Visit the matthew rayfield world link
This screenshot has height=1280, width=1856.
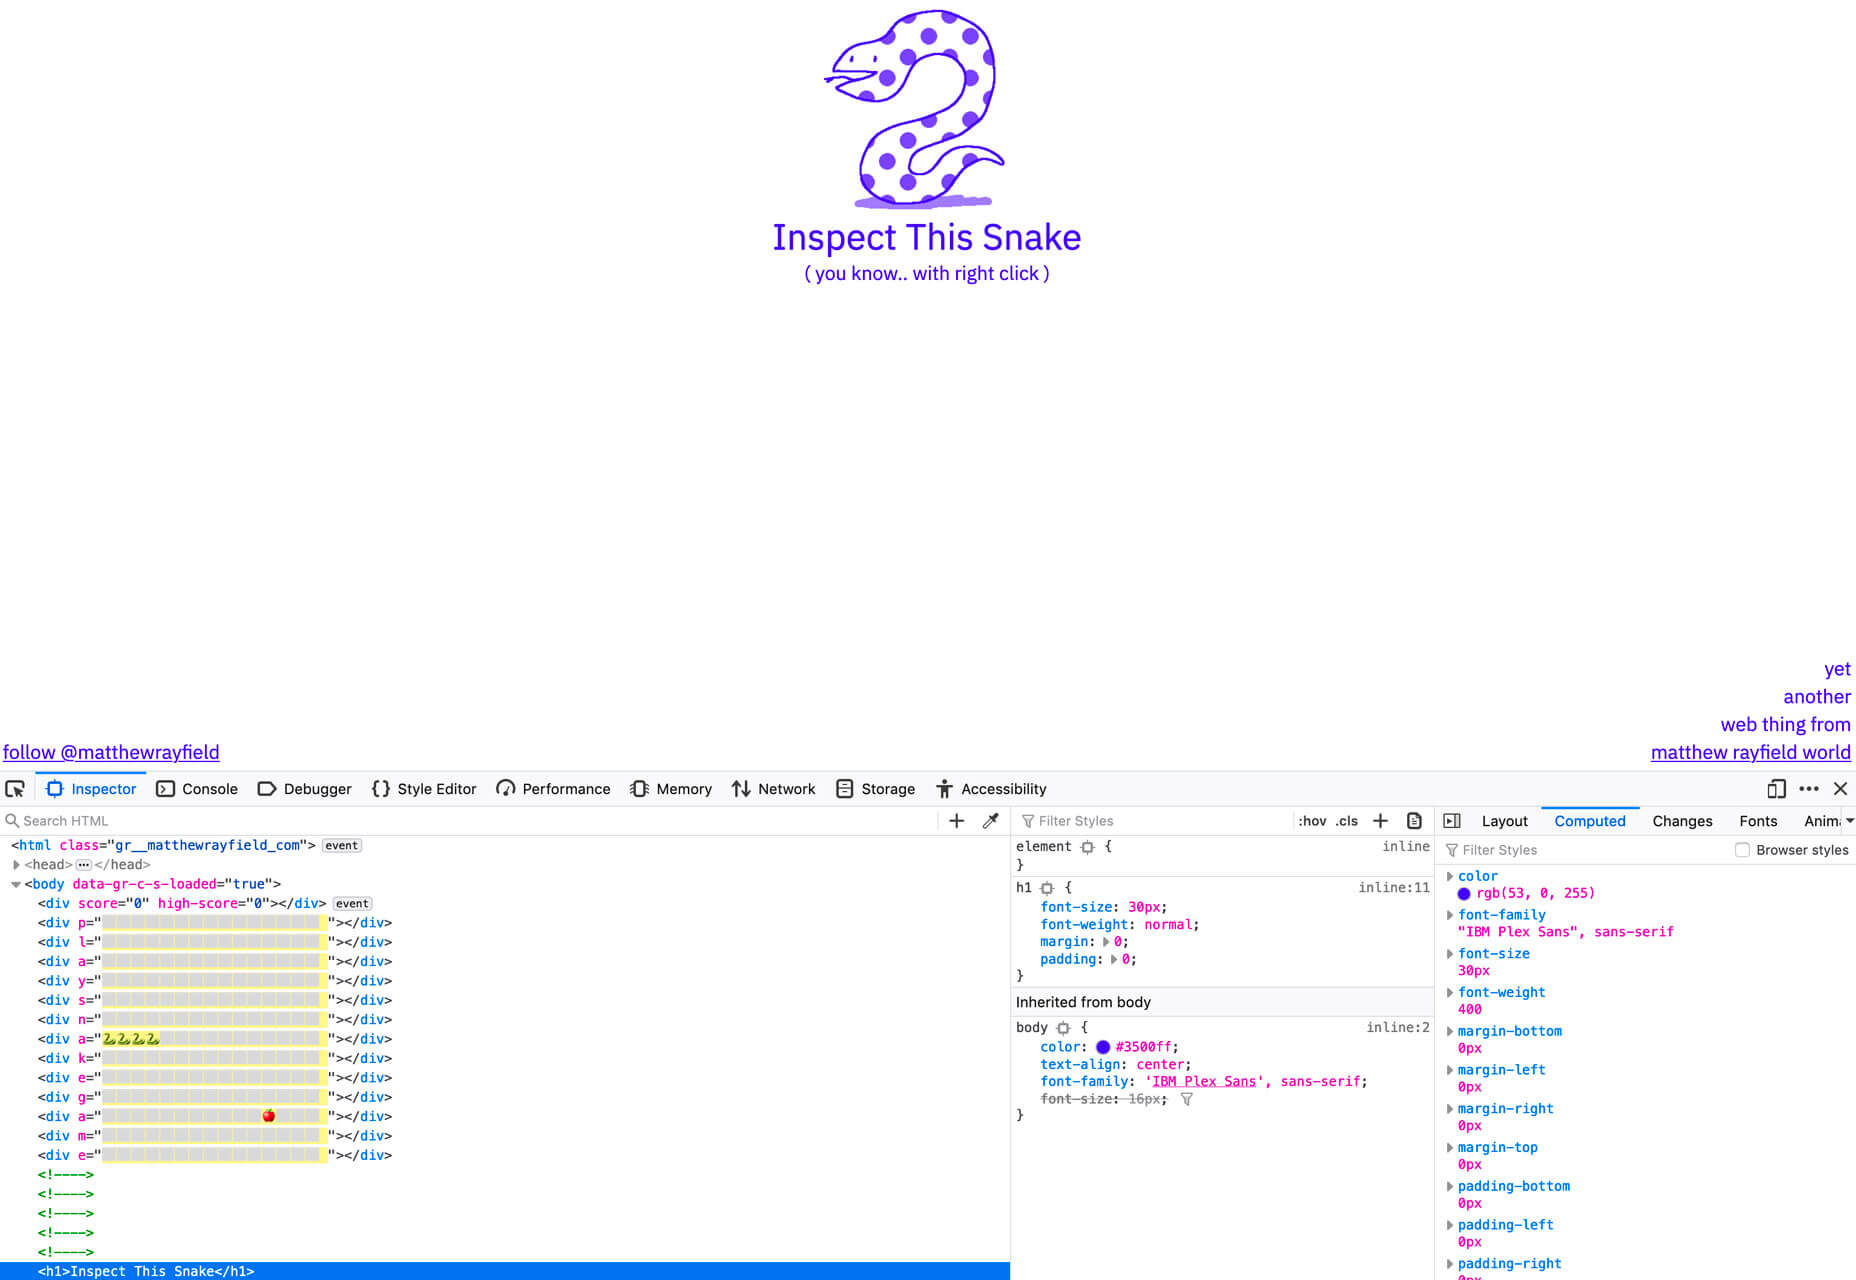[x=1750, y=752]
